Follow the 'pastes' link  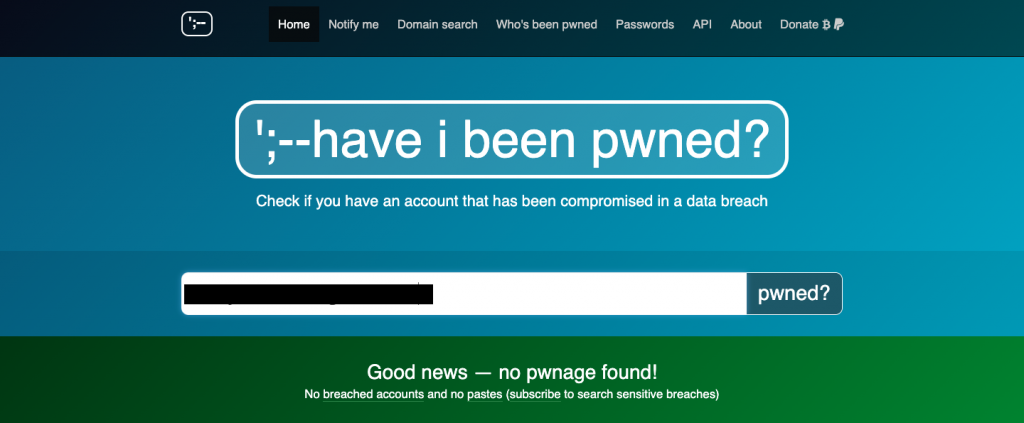pos(485,395)
